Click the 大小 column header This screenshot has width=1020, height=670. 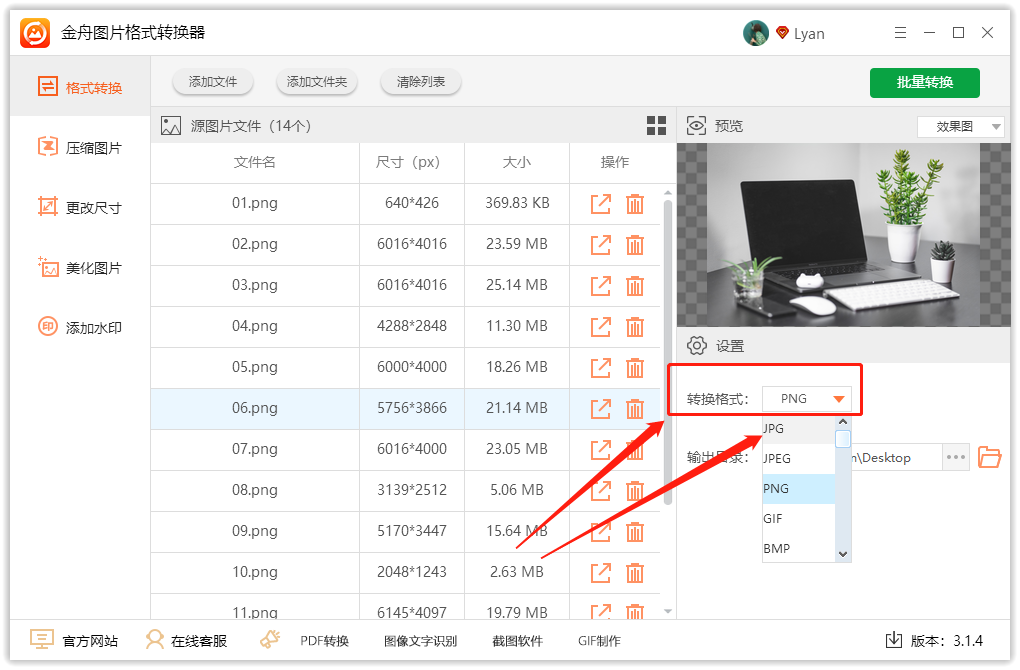[517, 162]
